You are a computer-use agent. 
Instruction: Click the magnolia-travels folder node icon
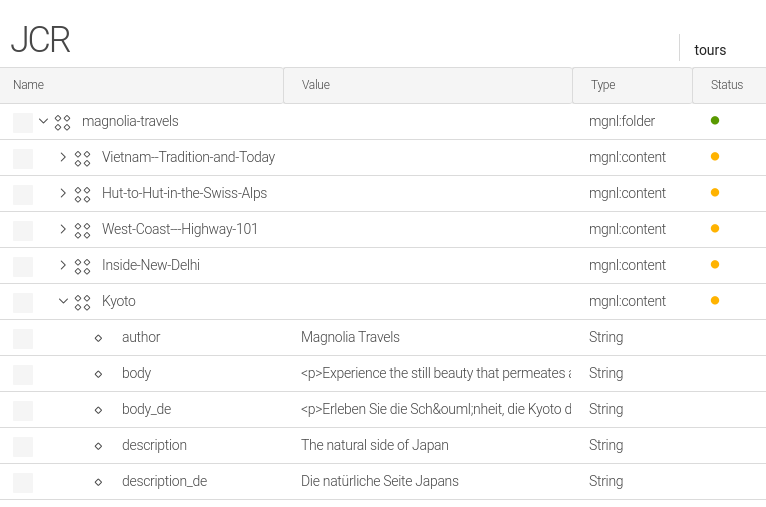pyautogui.click(x=63, y=123)
